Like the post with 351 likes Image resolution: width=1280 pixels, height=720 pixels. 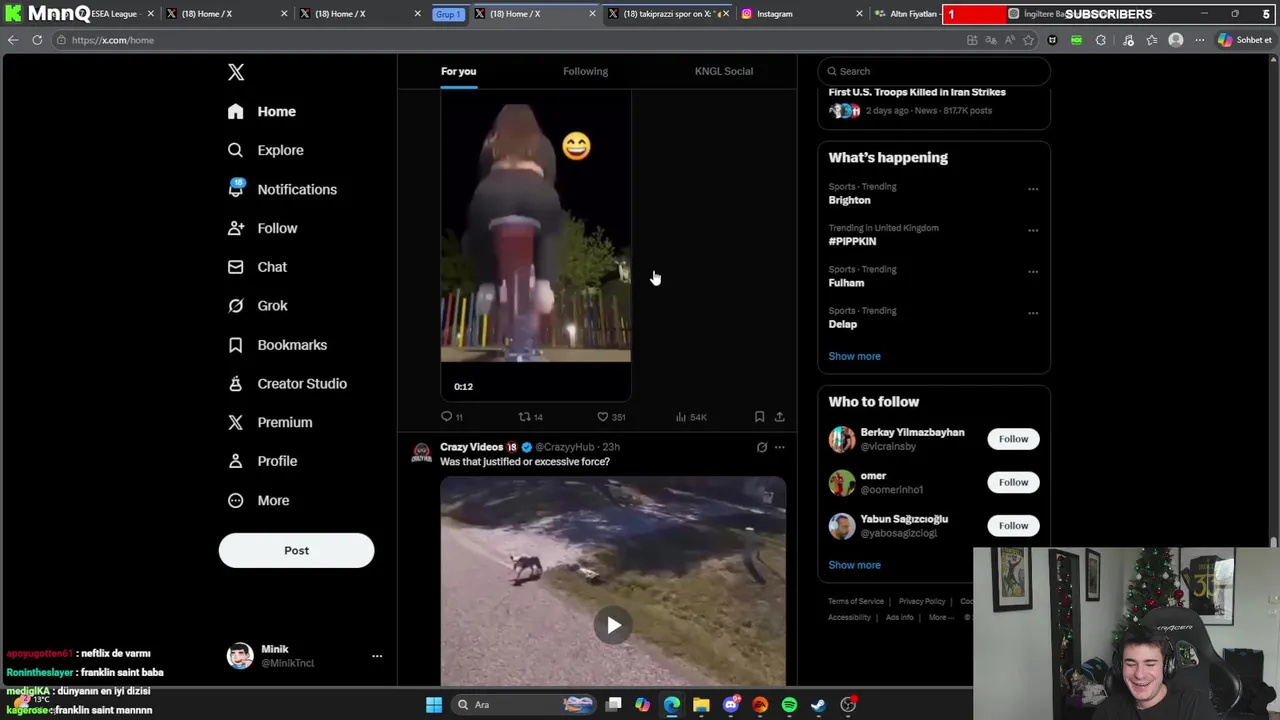pos(611,417)
